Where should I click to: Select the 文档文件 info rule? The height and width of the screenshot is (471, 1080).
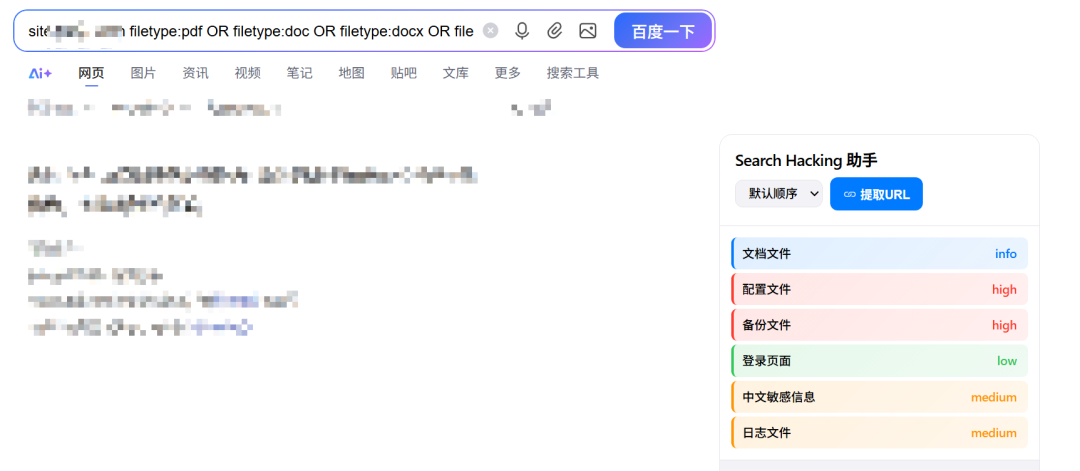coord(880,253)
